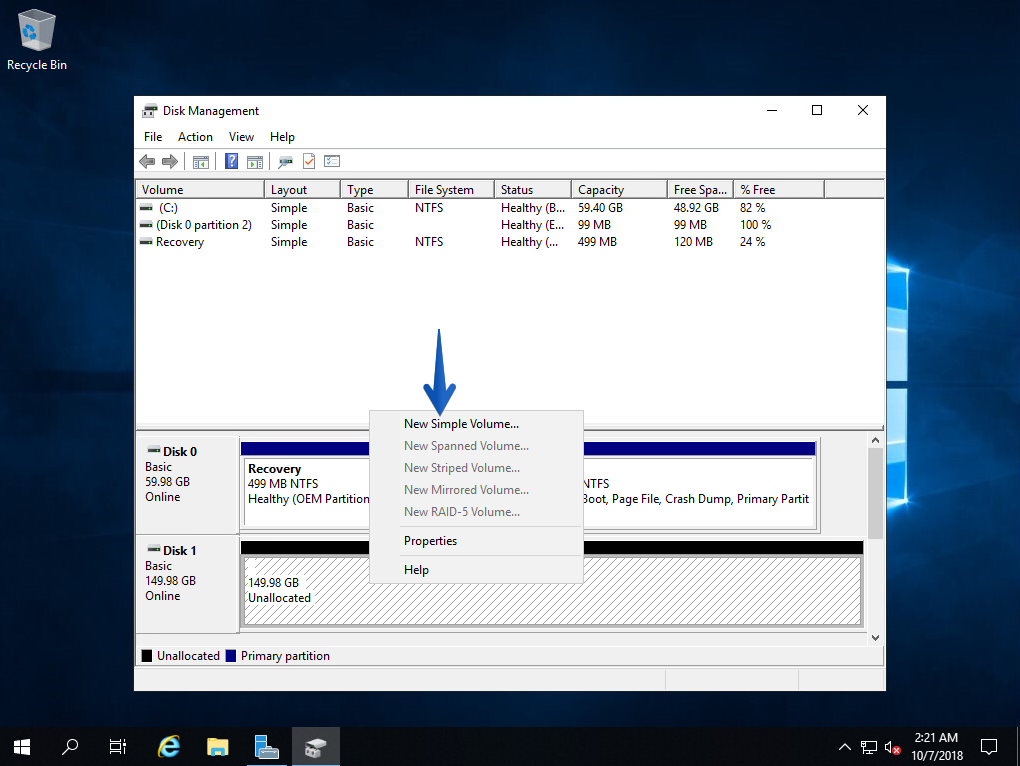Click the checklist settings toolbar icon
This screenshot has height=766, width=1020.
[332, 161]
